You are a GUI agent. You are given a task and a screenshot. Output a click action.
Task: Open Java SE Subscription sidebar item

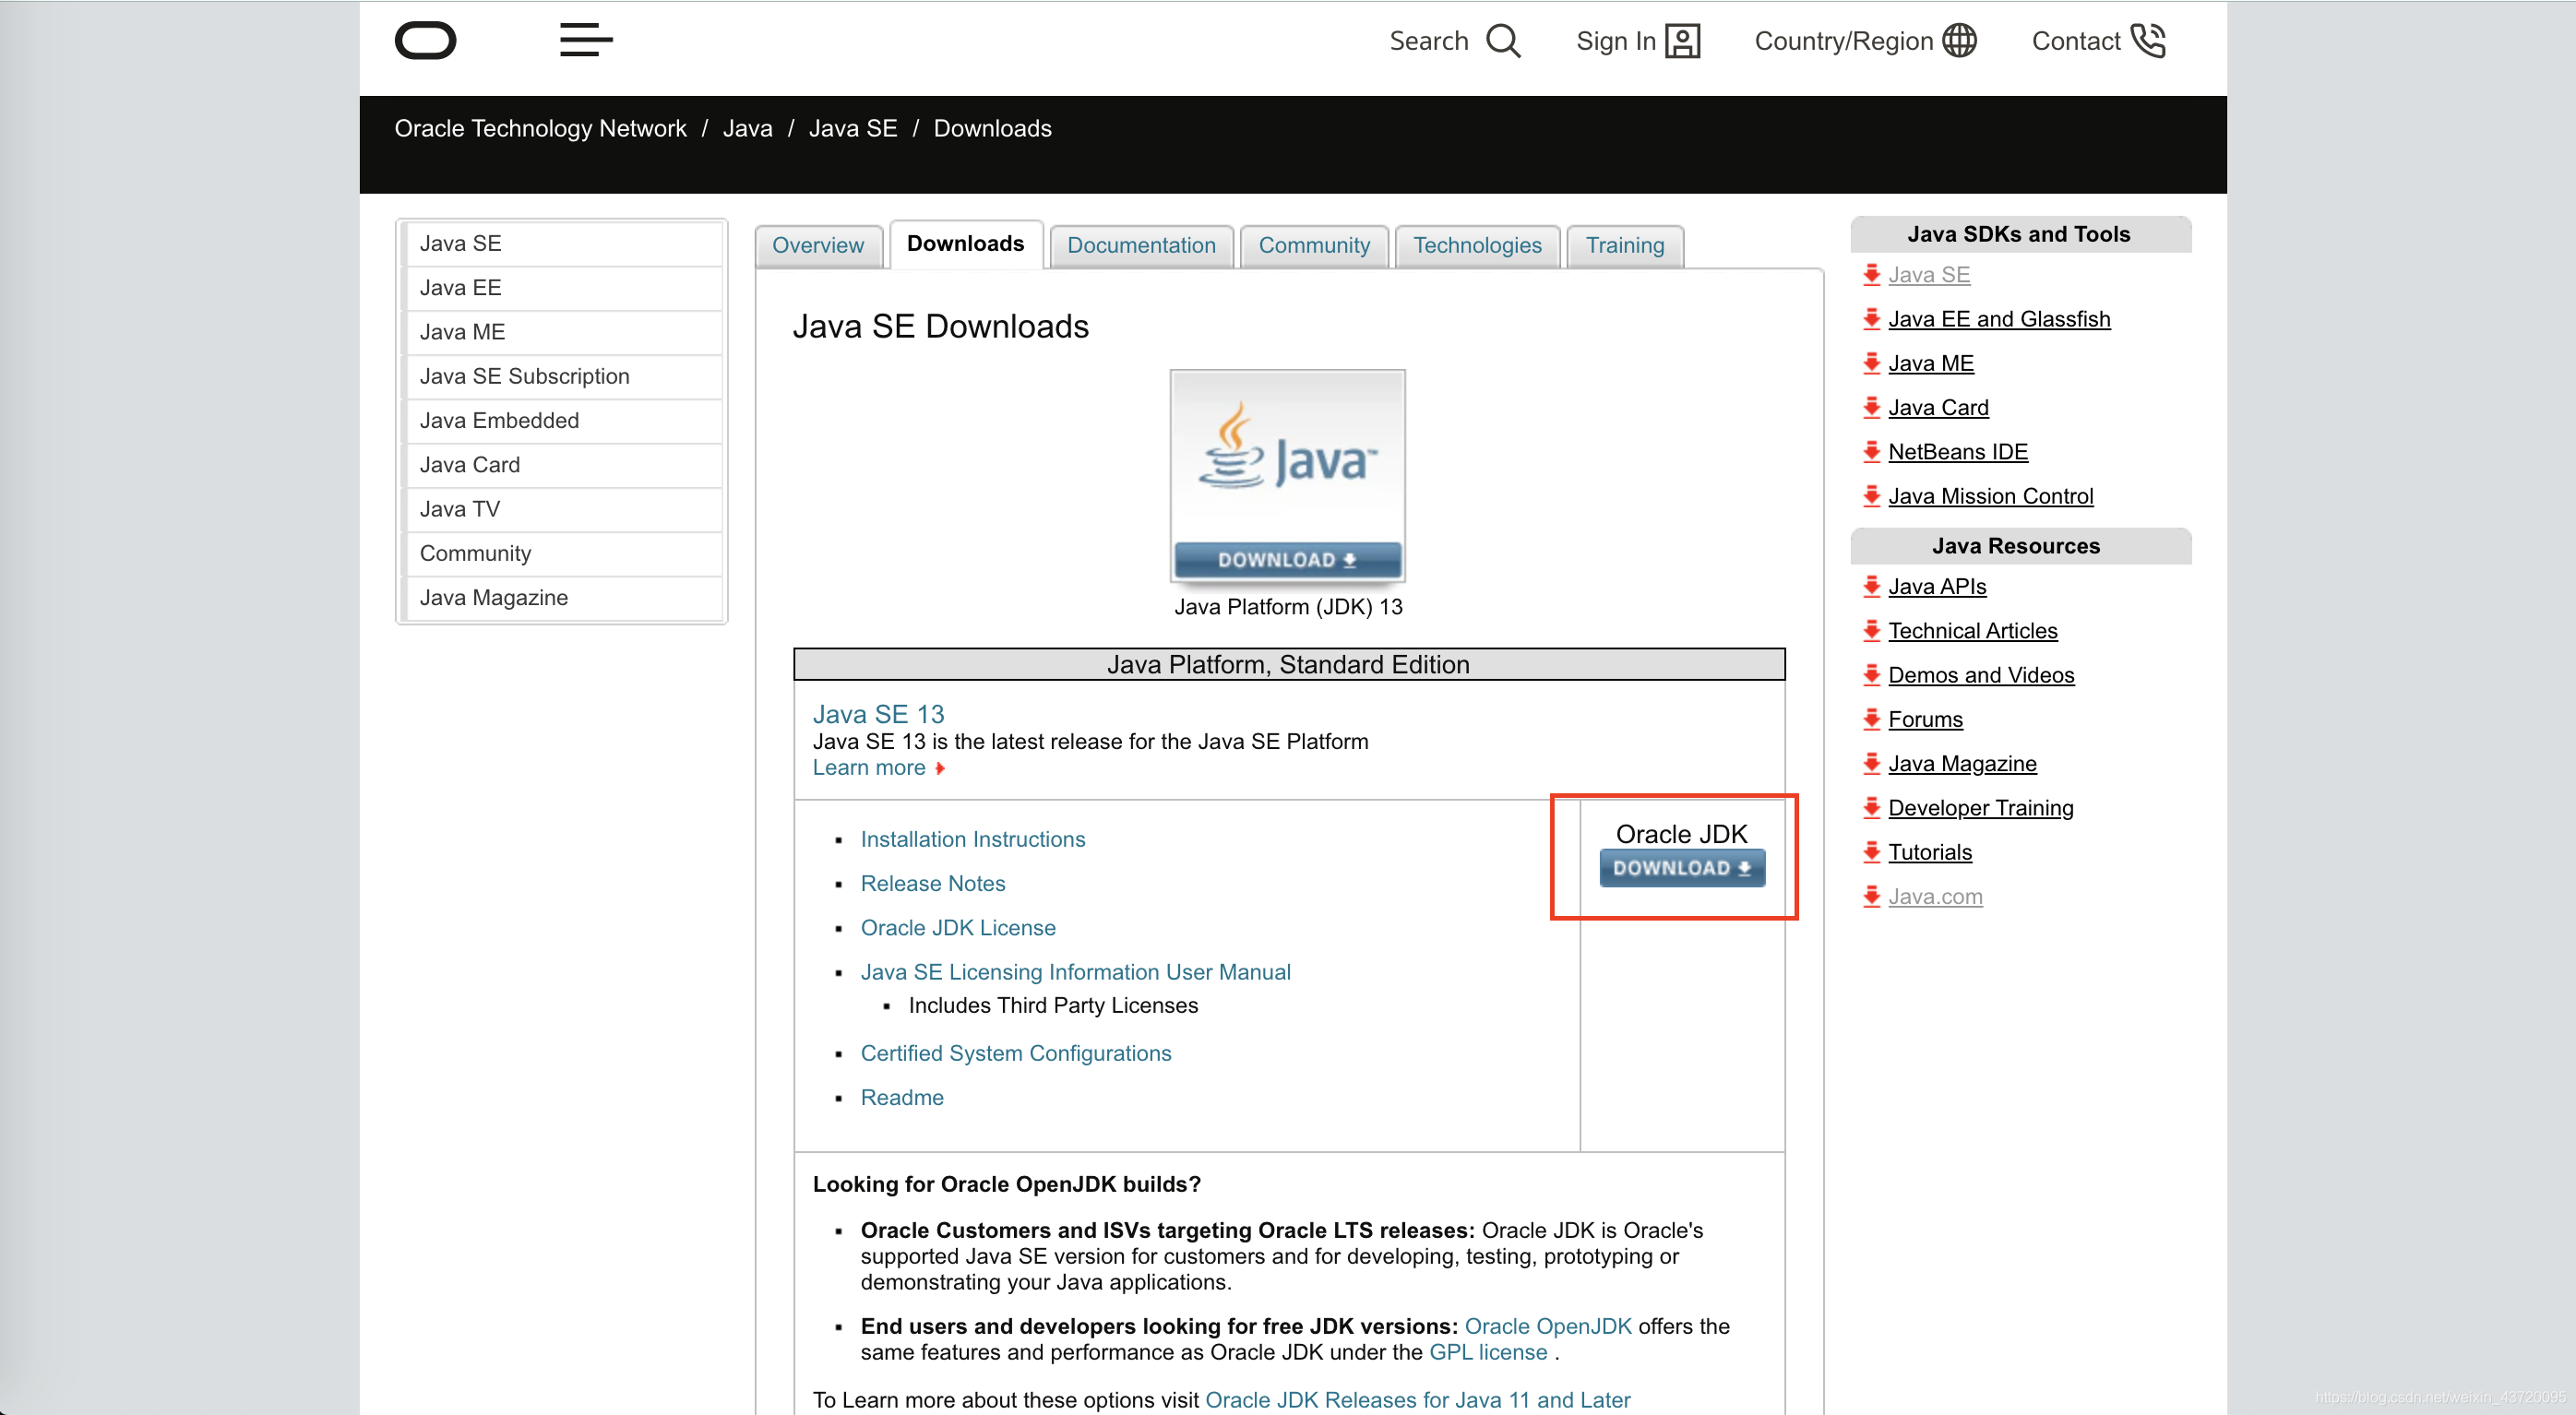click(x=562, y=377)
